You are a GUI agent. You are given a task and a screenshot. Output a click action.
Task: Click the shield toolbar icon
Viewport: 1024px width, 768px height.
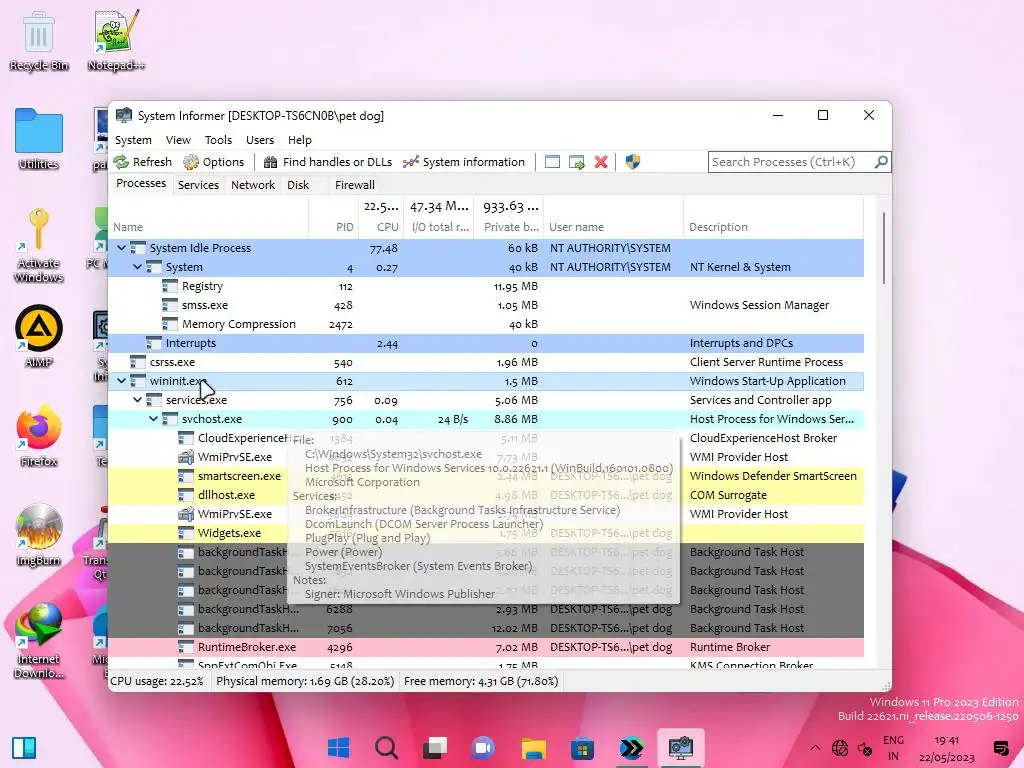click(632, 162)
